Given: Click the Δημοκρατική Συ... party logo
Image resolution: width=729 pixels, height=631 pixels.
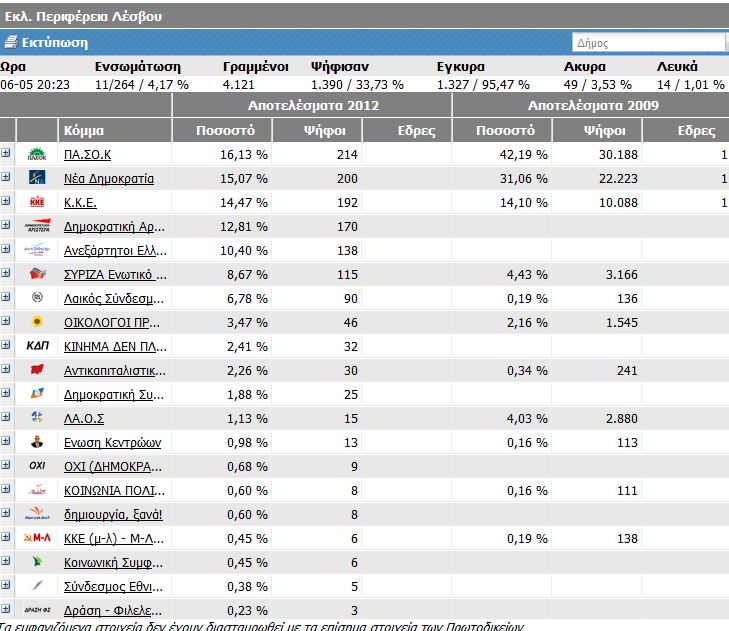Looking at the screenshot, I should click(x=37, y=393).
